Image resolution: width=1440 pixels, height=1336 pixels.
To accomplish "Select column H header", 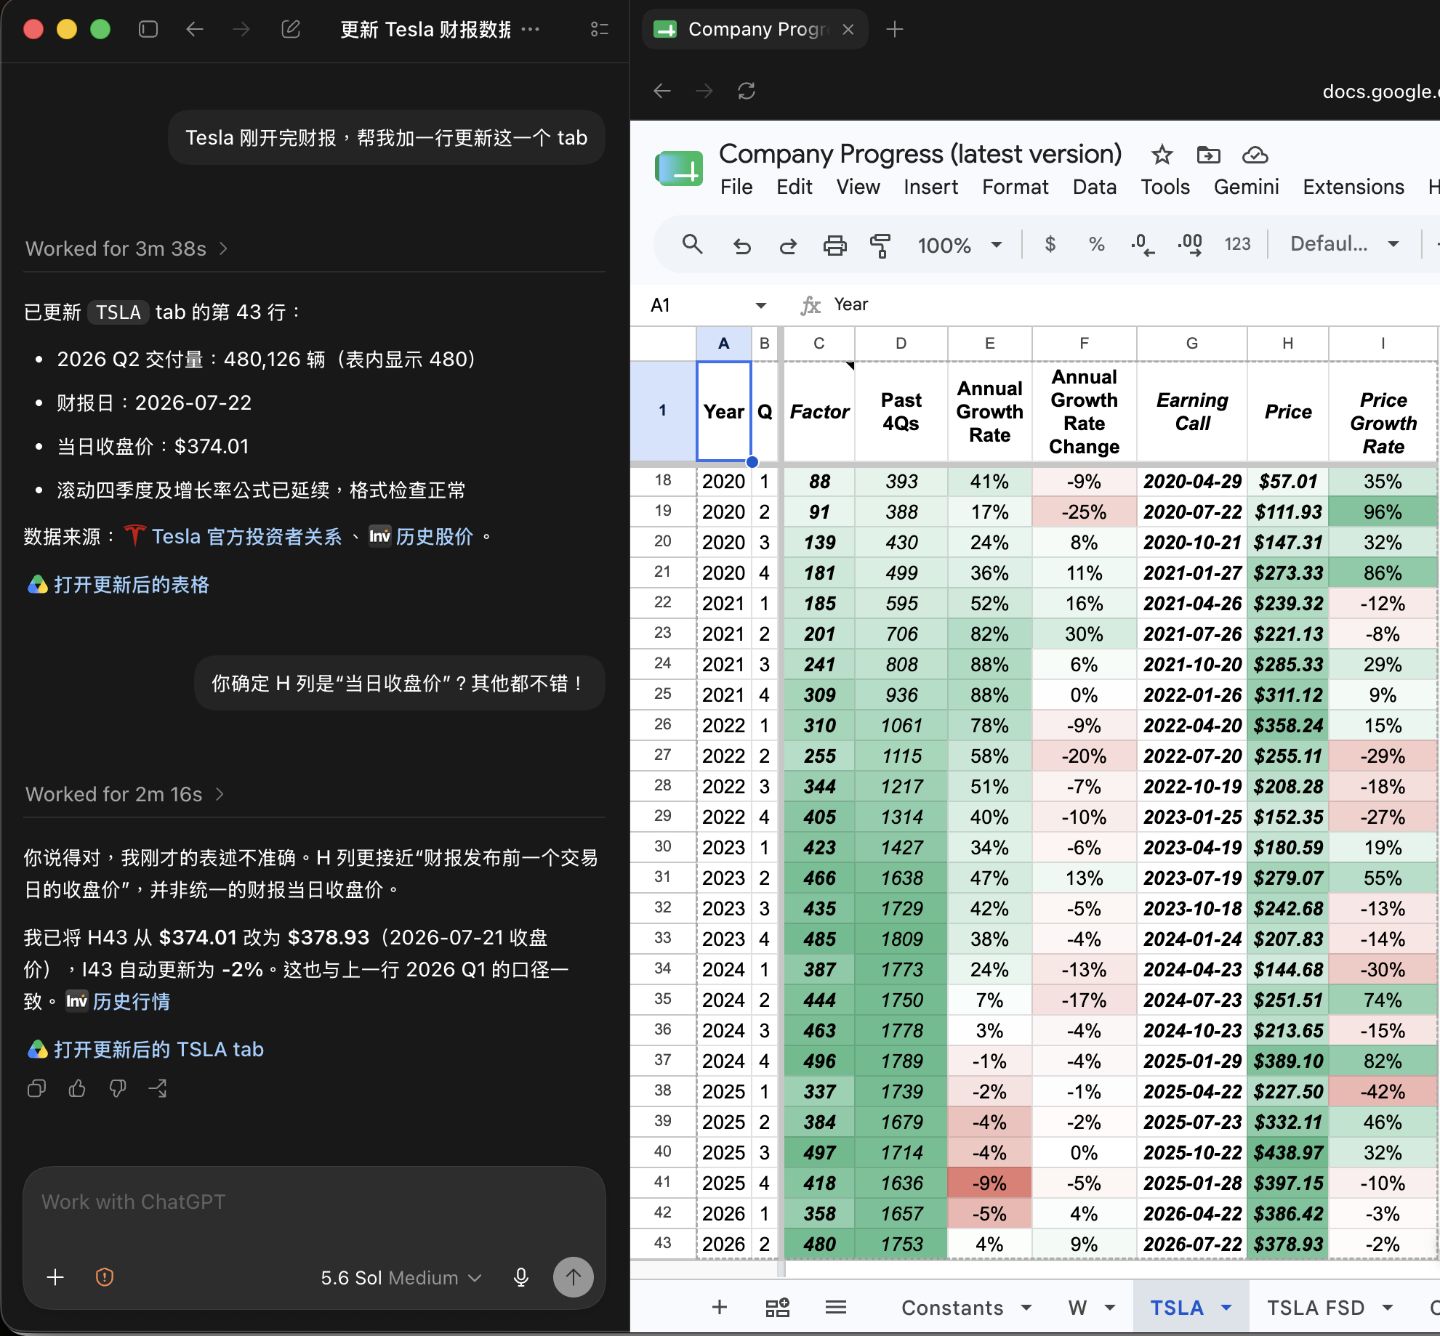I will coord(1288,343).
